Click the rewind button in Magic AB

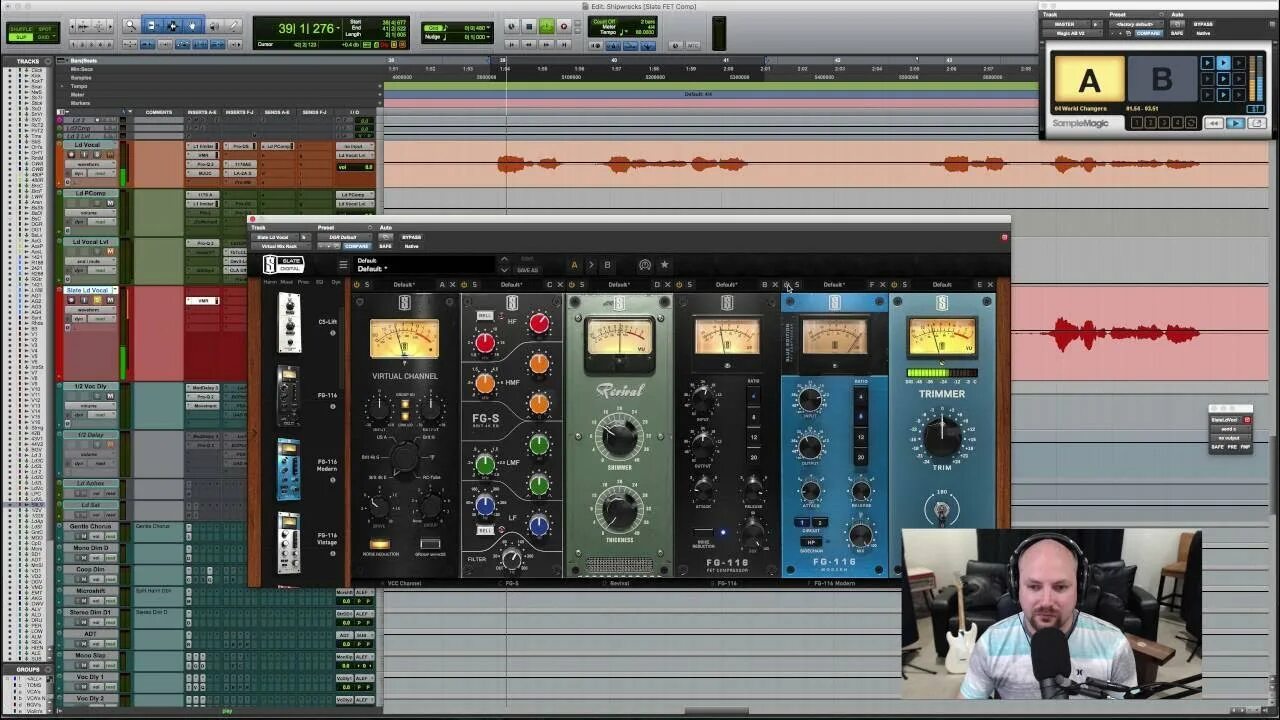coord(1213,123)
